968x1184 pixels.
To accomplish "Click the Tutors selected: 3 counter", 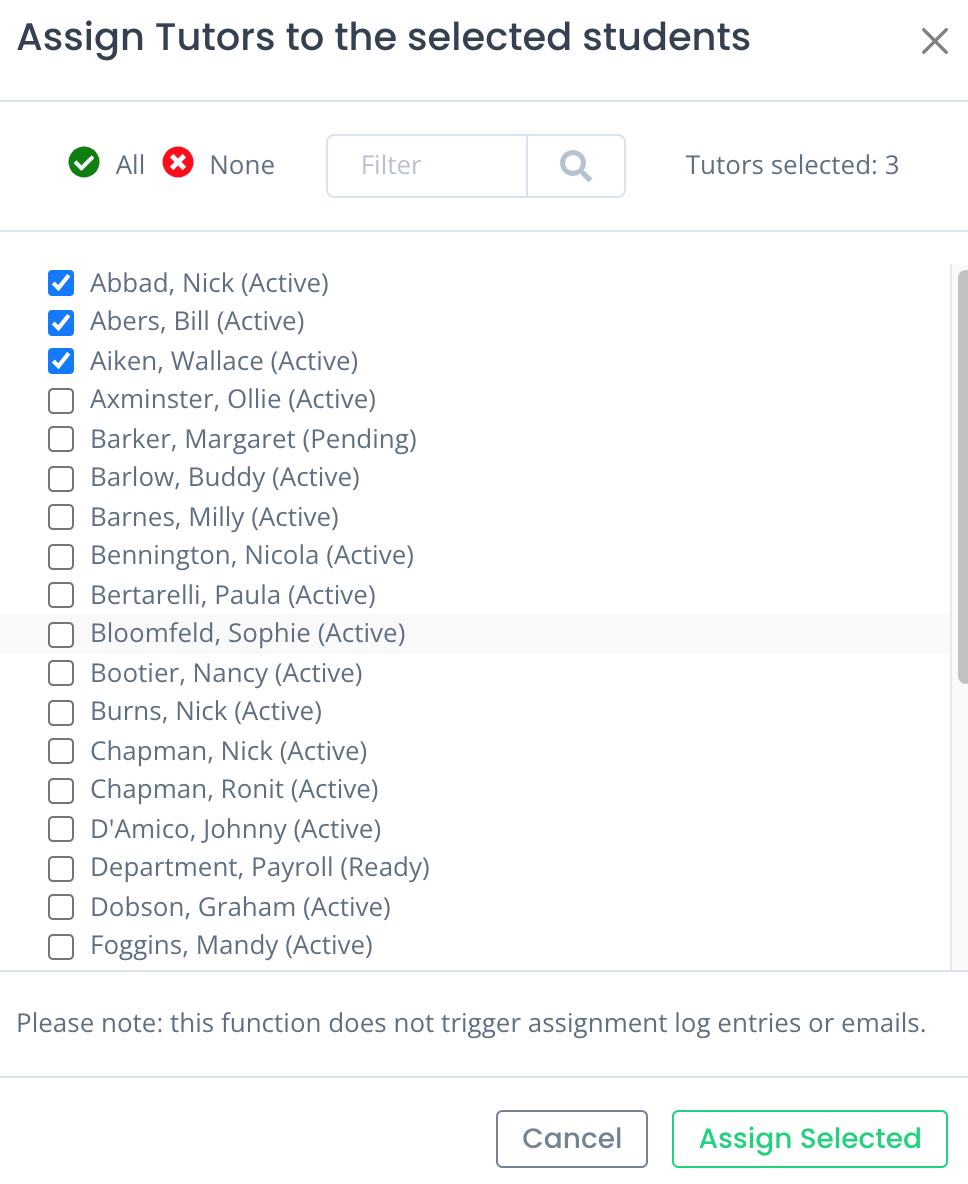I will coord(792,165).
